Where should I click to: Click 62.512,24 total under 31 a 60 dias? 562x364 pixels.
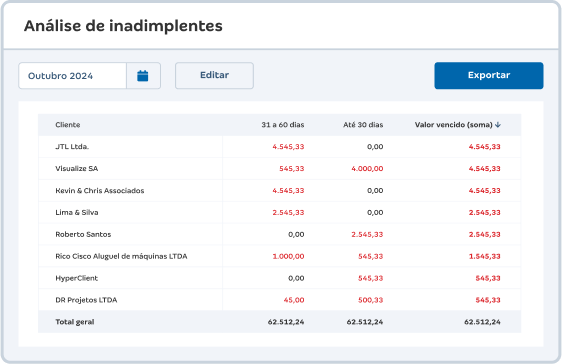coord(286,322)
